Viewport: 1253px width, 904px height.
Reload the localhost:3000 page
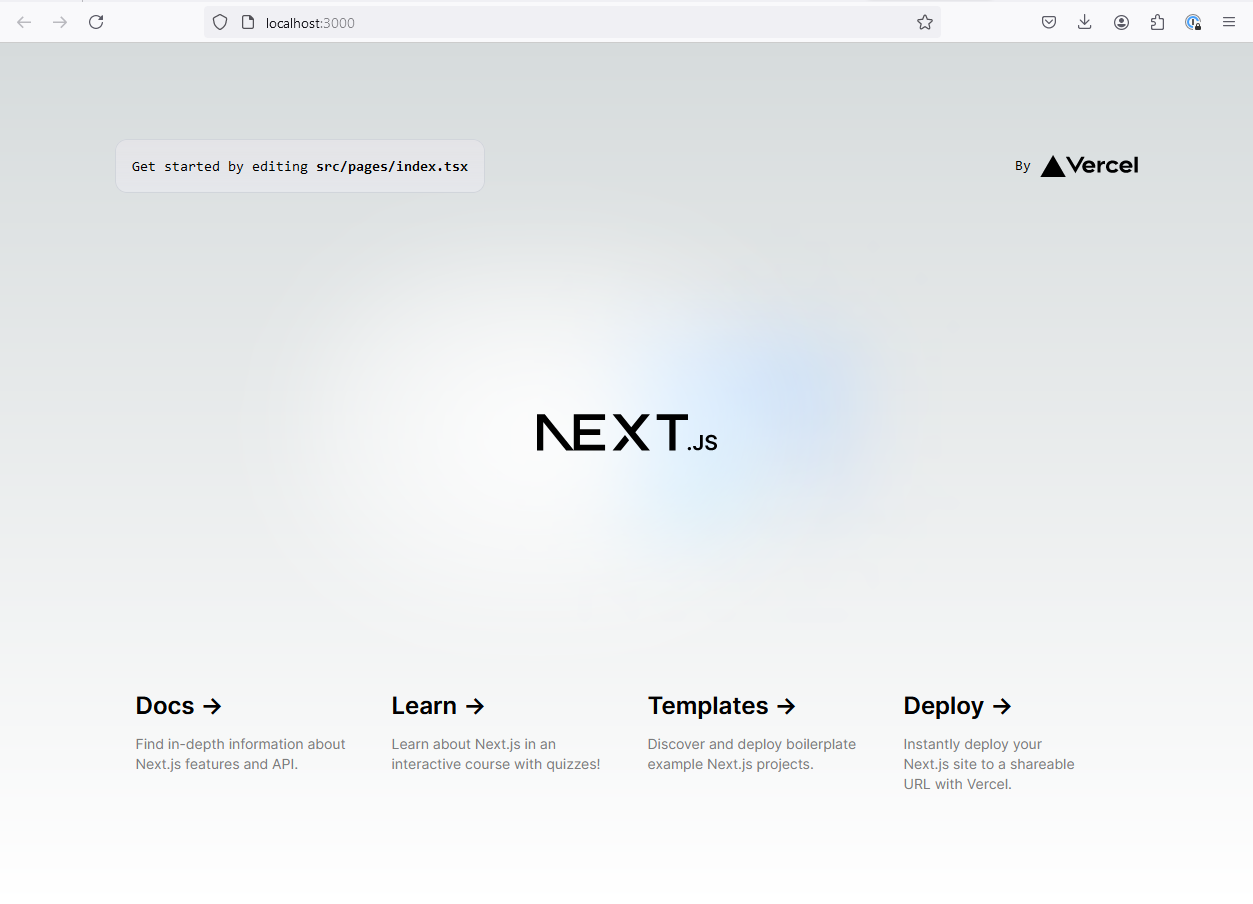(x=96, y=22)
